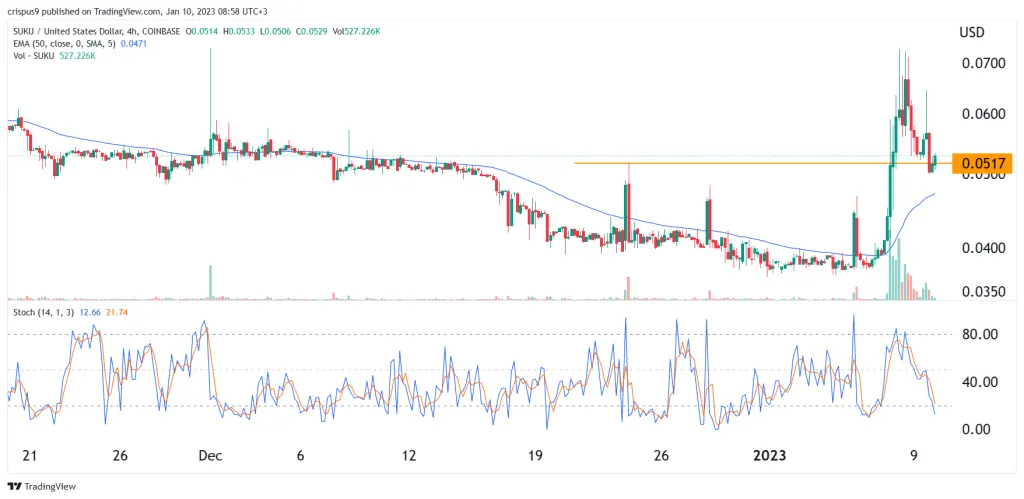
Task: Click the USD currency label
Action: point(972,32)
